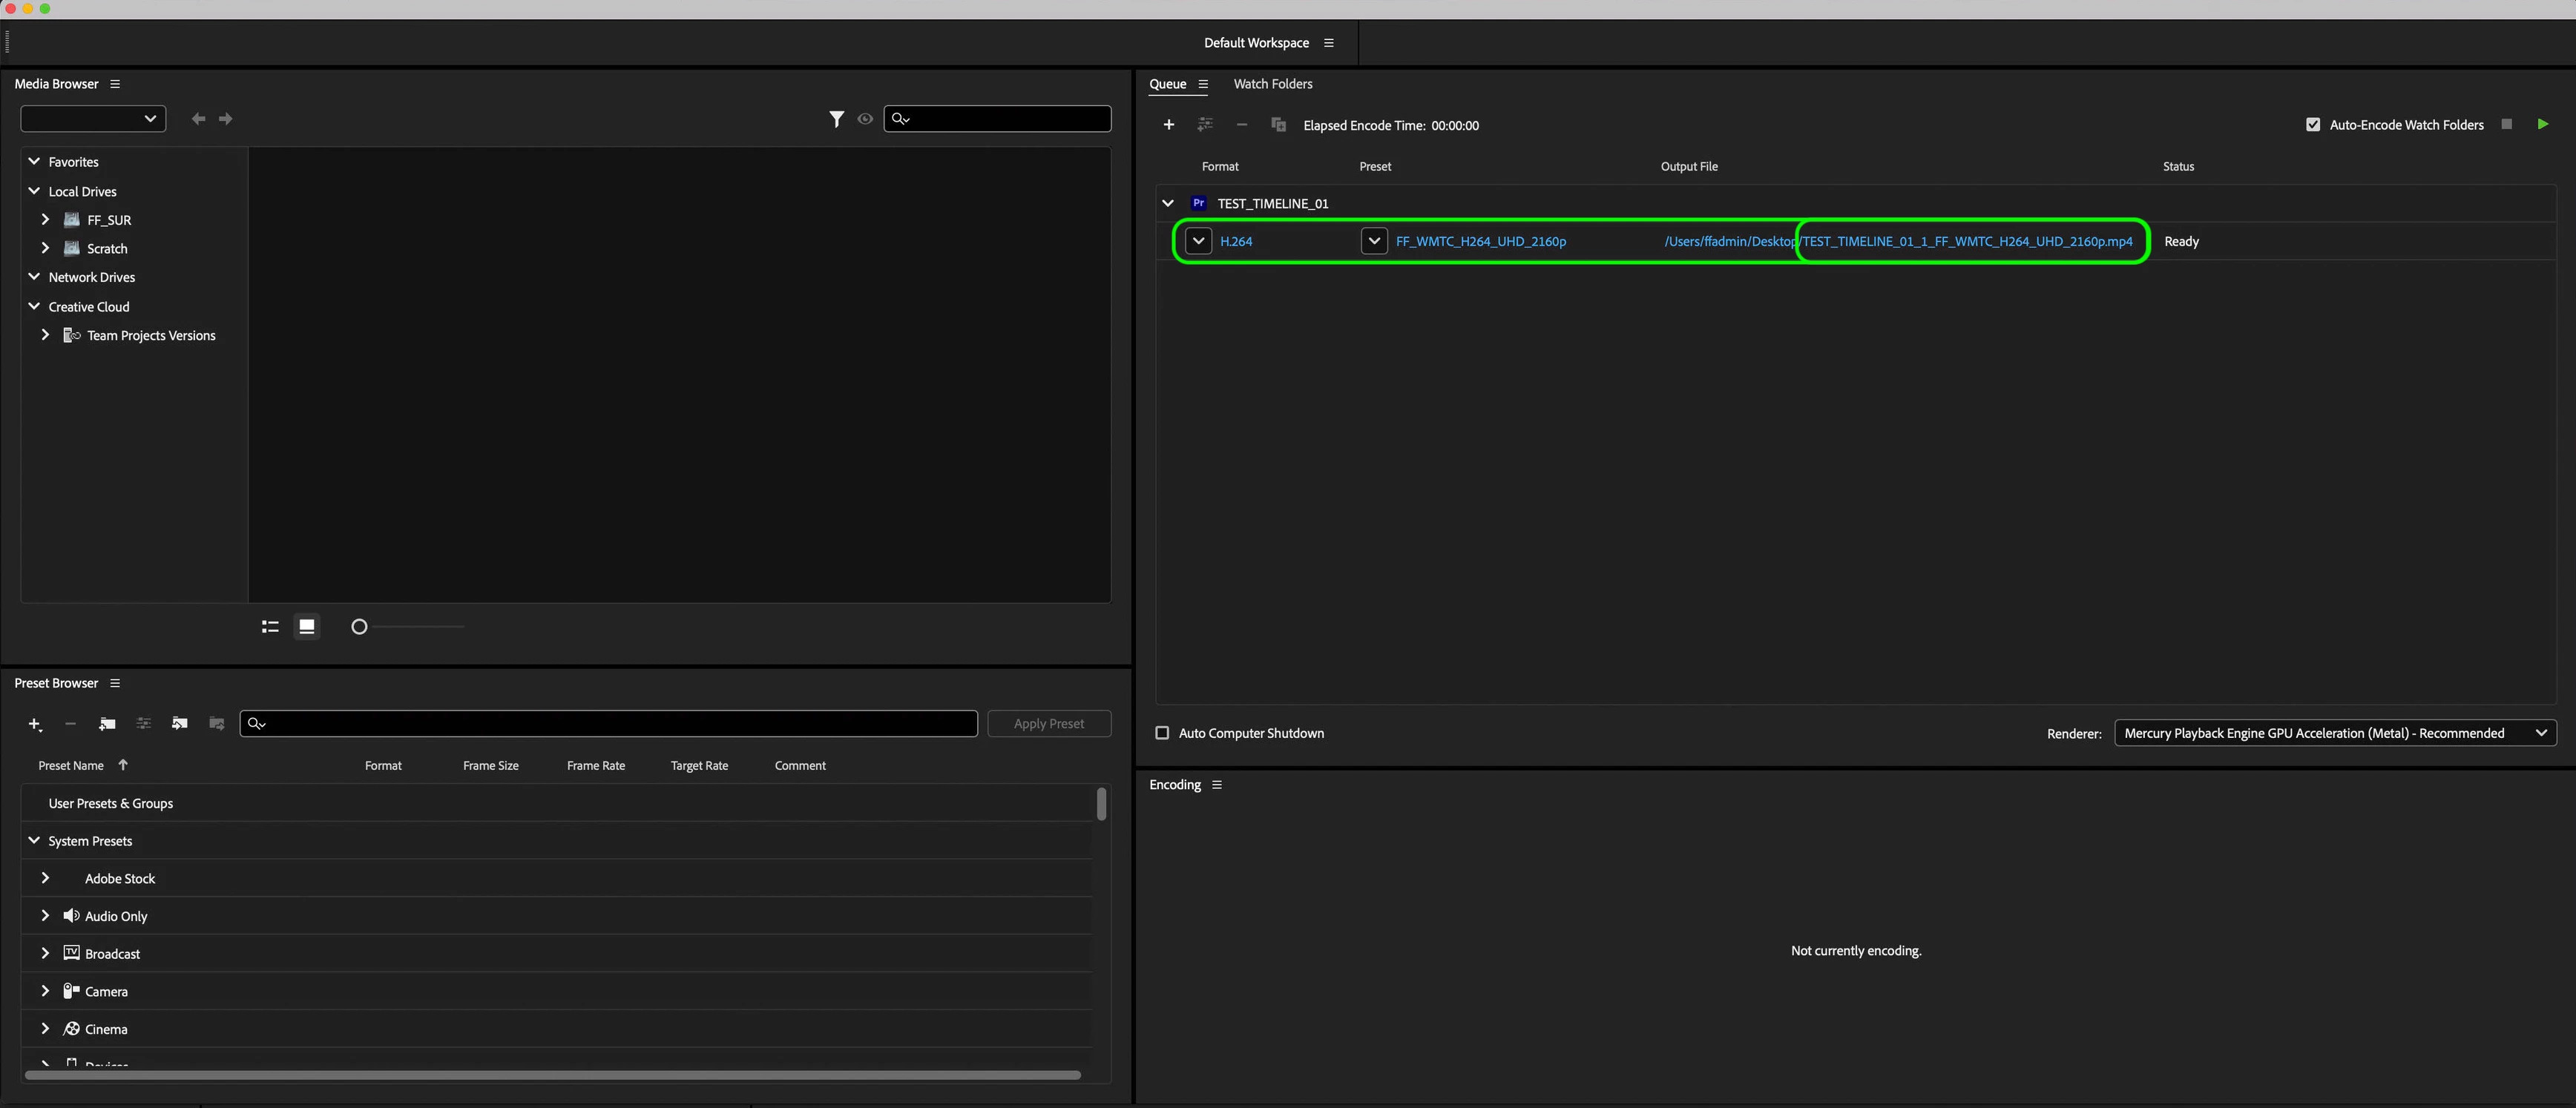The image size is (2576, 1108).
Task: Open the Default Workspace menu
Action: pos(1328,43)
